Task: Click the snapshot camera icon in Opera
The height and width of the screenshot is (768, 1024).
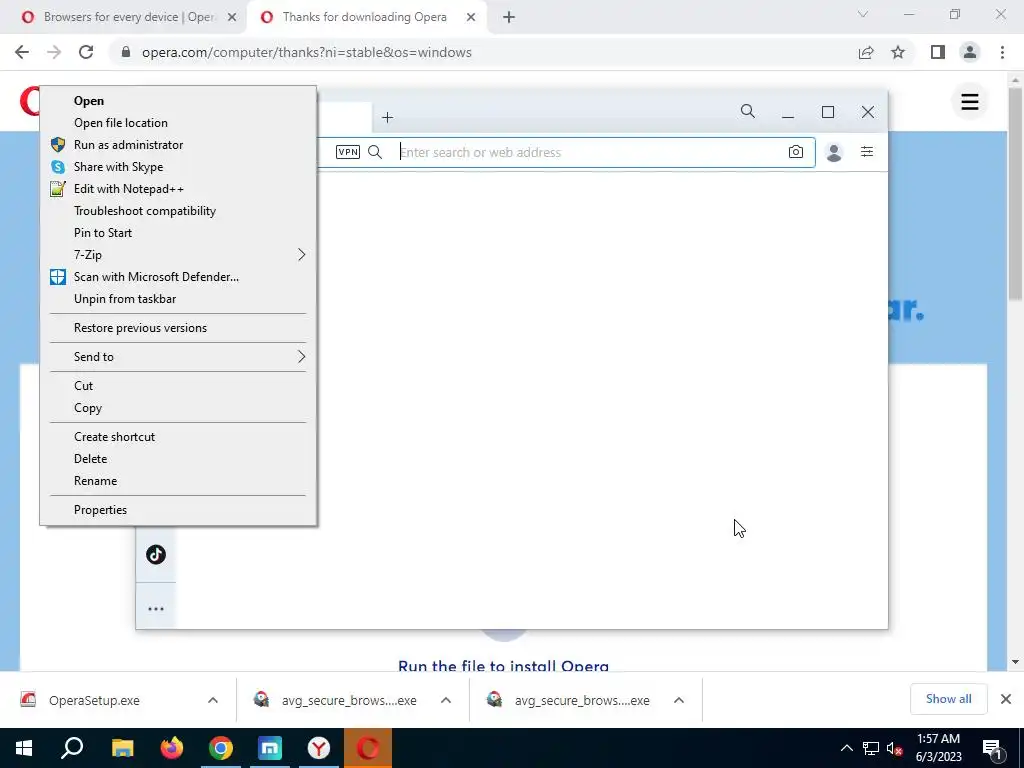Action: pyautogui.click(x=795, y=152)
